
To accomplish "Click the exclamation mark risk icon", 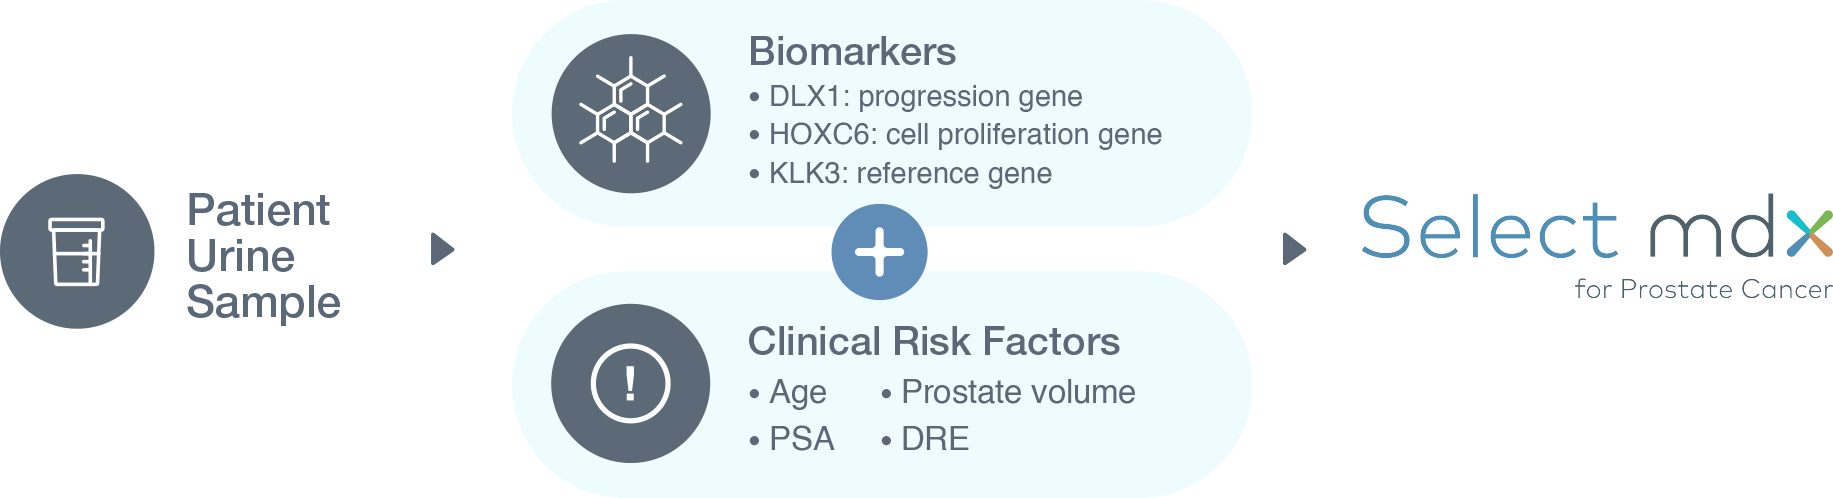I will click(x=631, y=383).
